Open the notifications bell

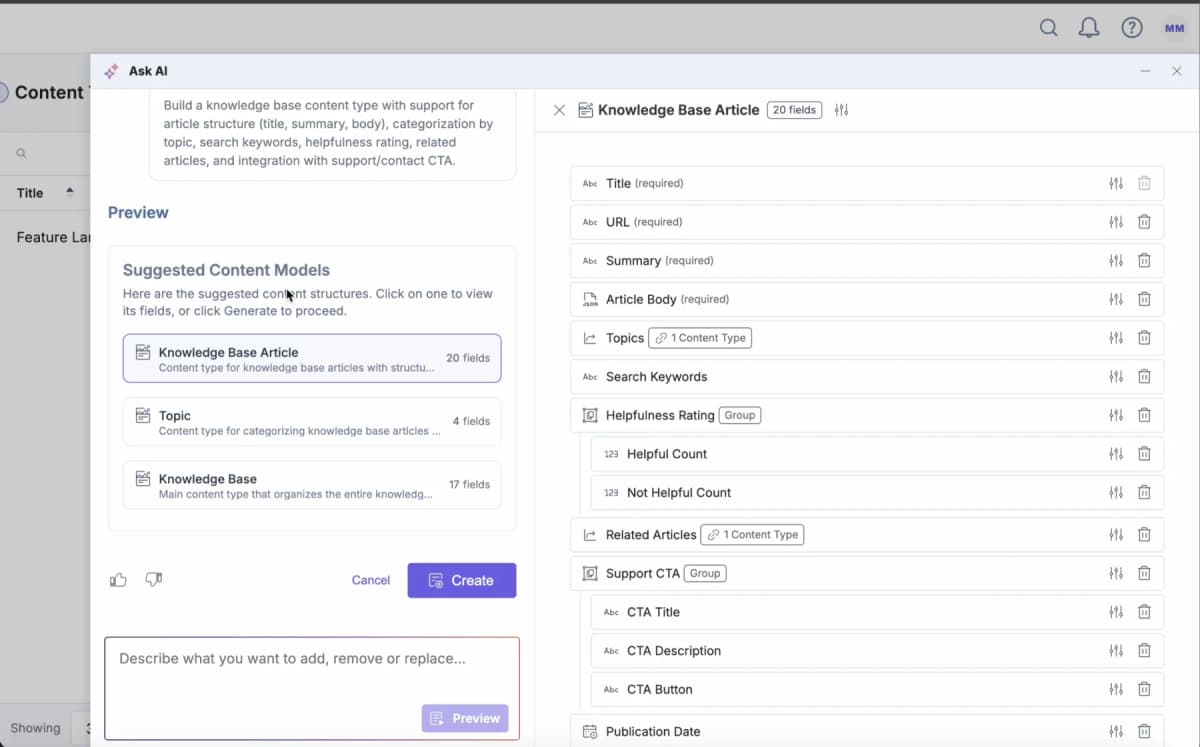coord(1089,28)
